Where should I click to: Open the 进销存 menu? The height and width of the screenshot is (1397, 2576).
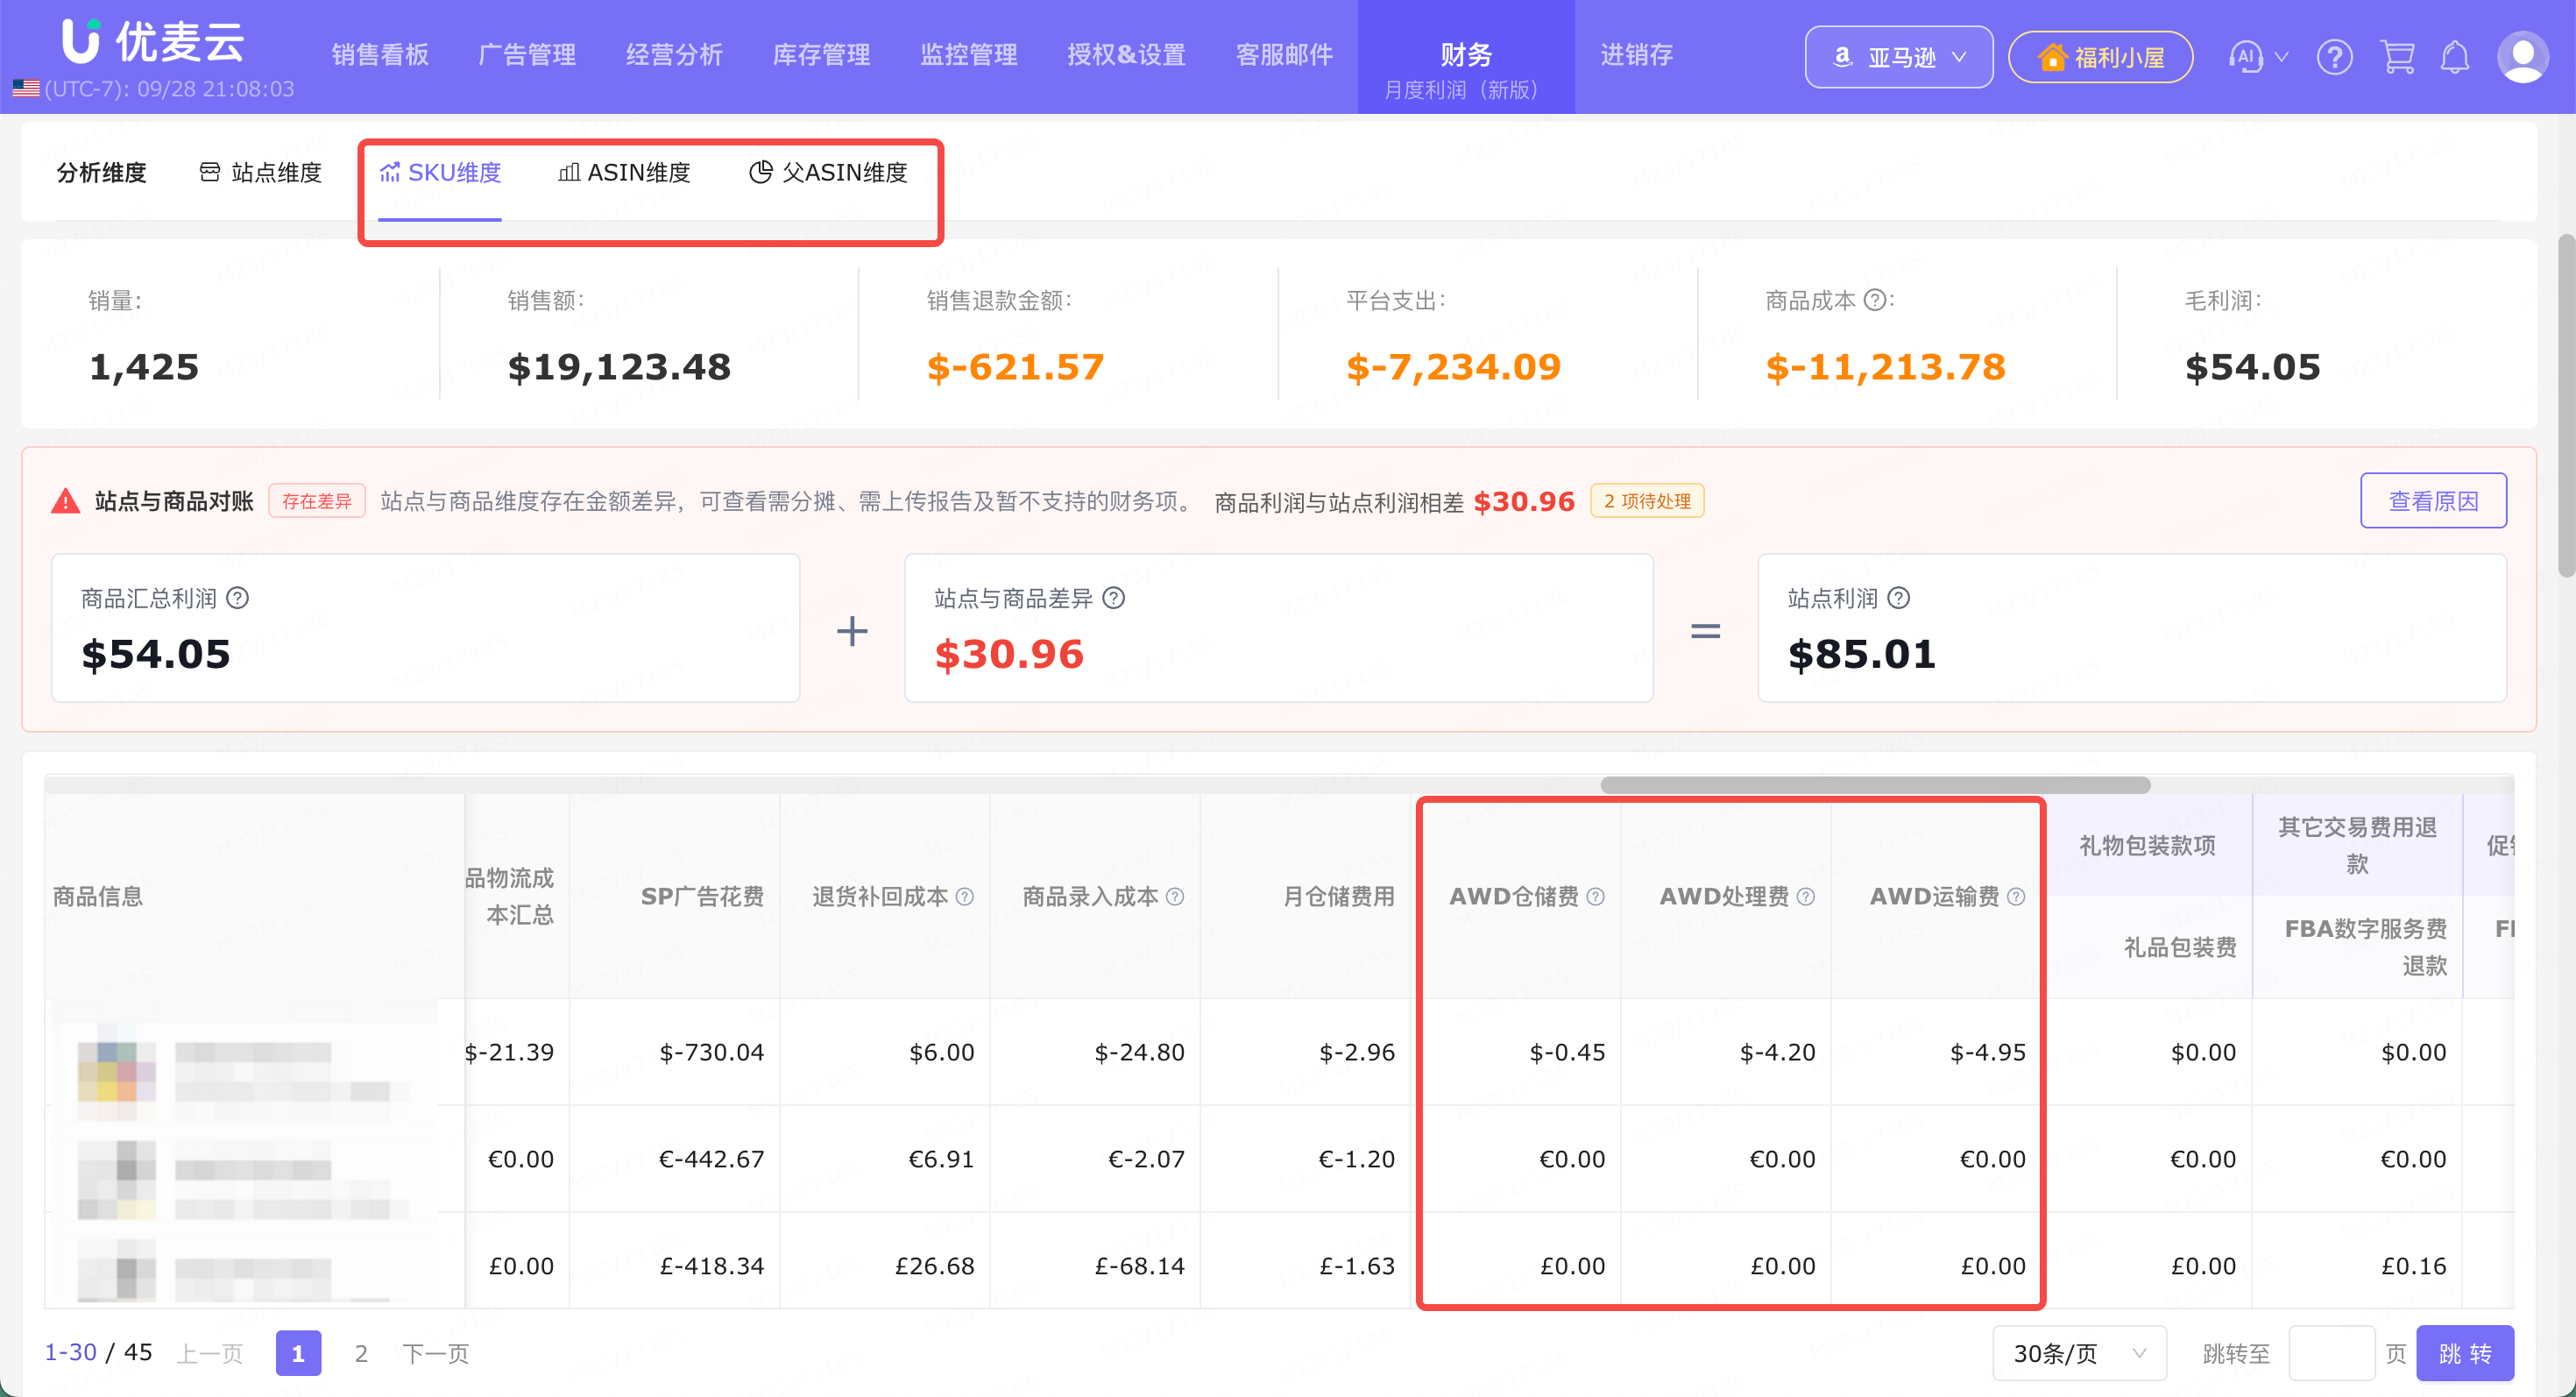pyautogui.click(x=1636, y=55)
